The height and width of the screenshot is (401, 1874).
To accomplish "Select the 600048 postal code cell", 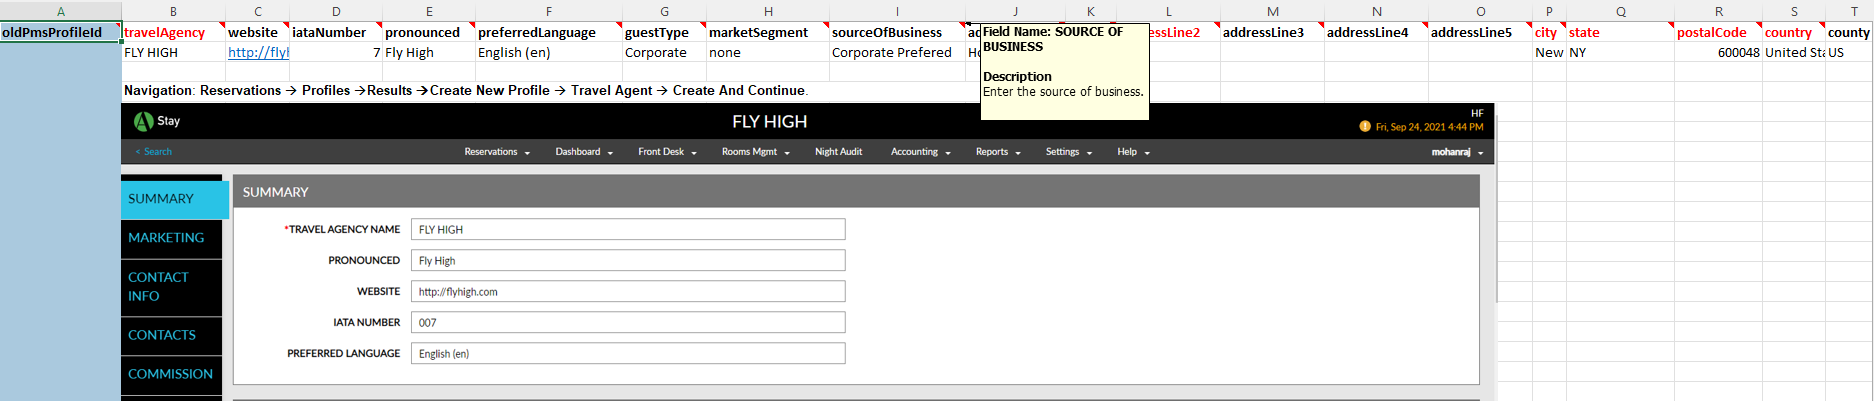I will [1718, 52].
